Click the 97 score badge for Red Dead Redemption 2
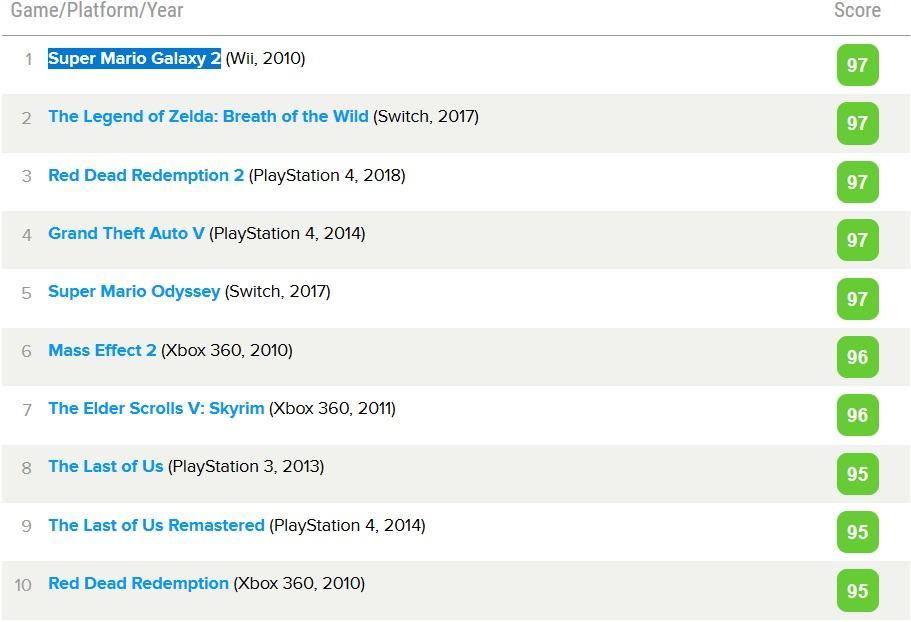Screen dimensions: 911x622 (858, 182)
